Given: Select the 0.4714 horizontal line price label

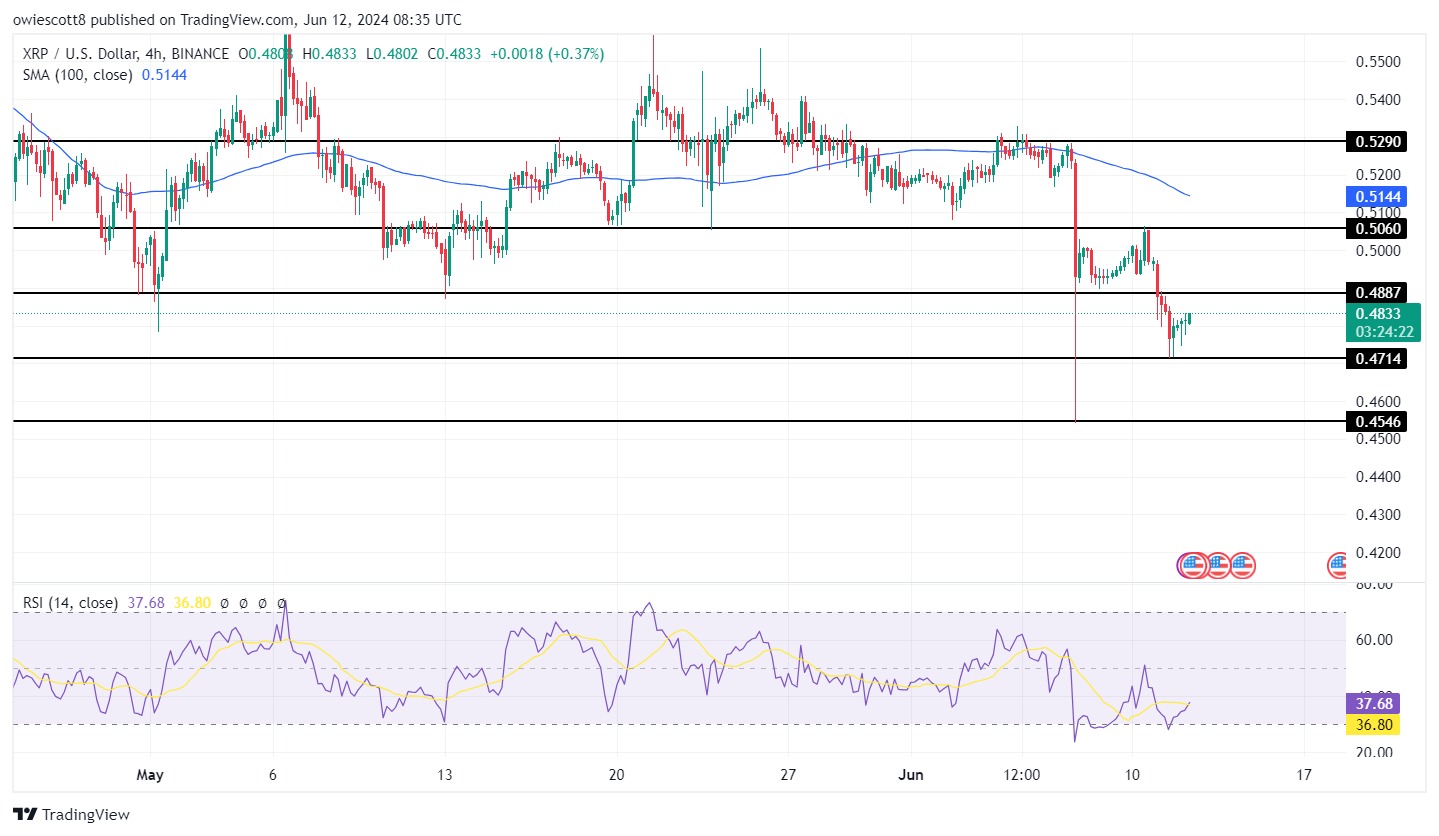Looking at the screenshot, I should 1376,358.
